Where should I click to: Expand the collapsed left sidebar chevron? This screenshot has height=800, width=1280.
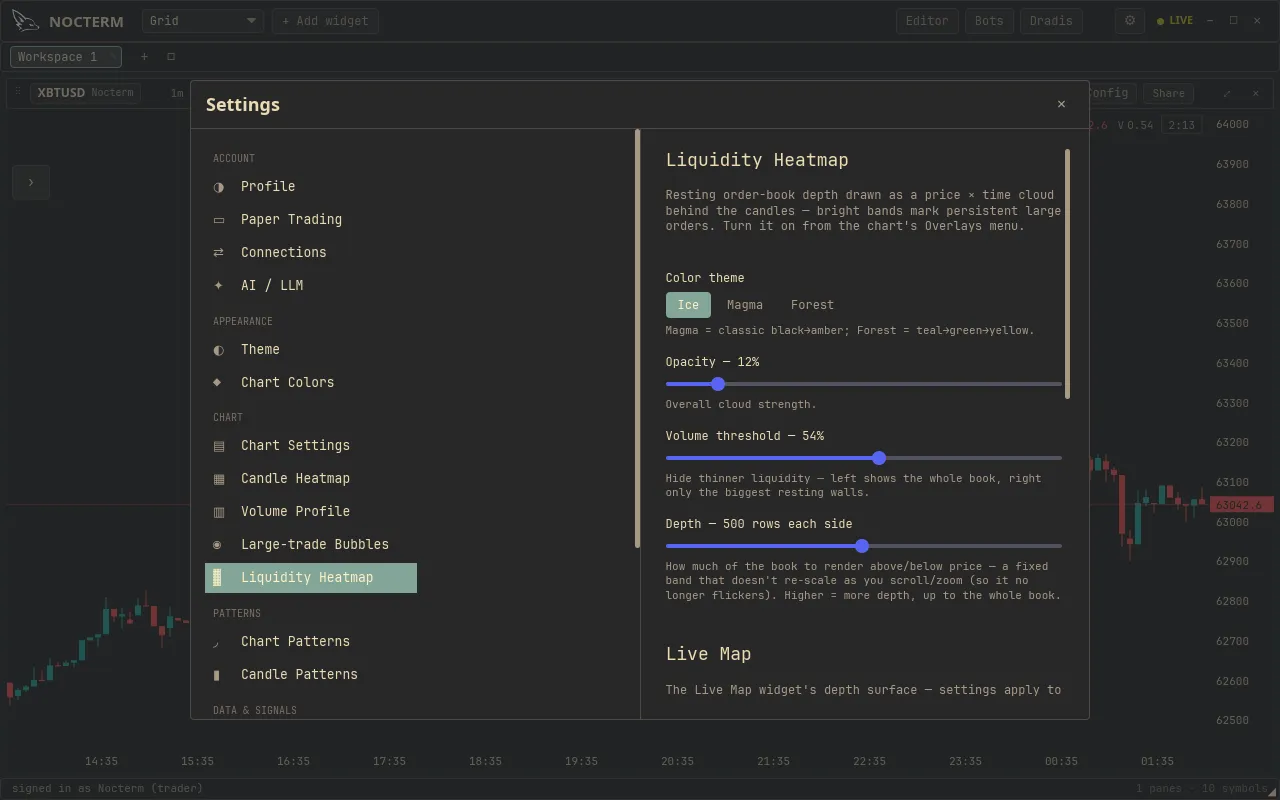pos(31,182)
